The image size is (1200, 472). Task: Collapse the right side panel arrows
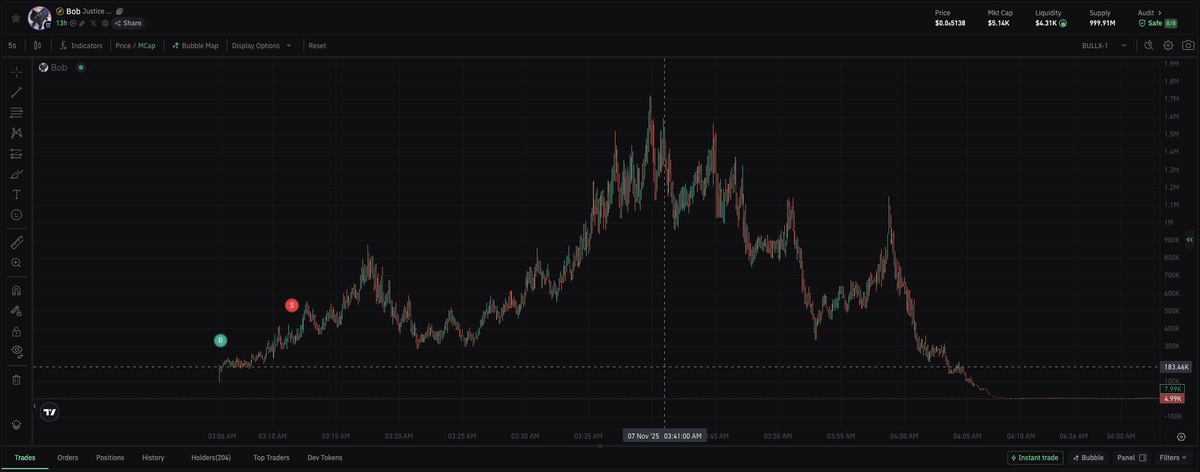click(x=1190, y=240)
